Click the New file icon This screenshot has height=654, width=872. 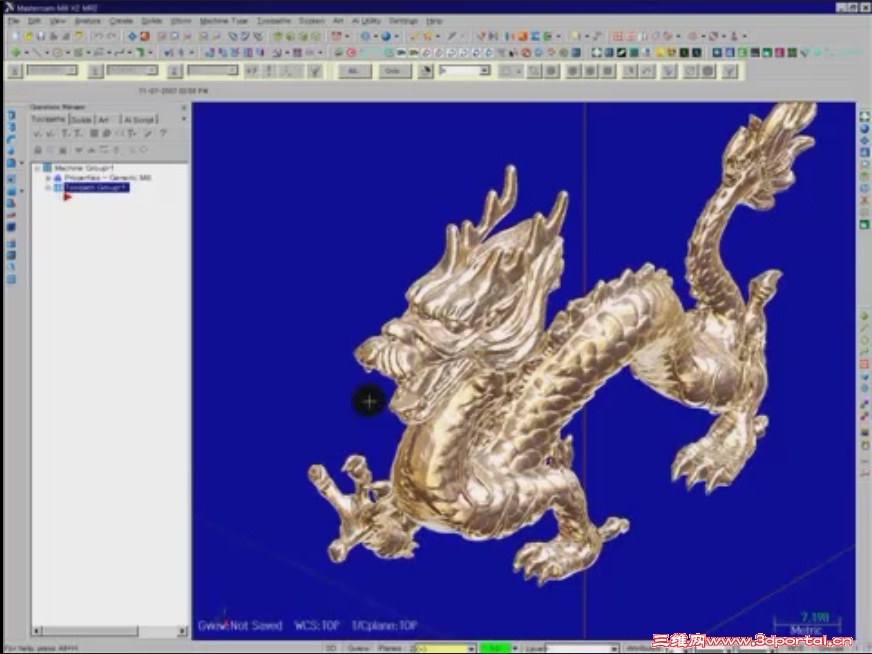pos(15,36)
